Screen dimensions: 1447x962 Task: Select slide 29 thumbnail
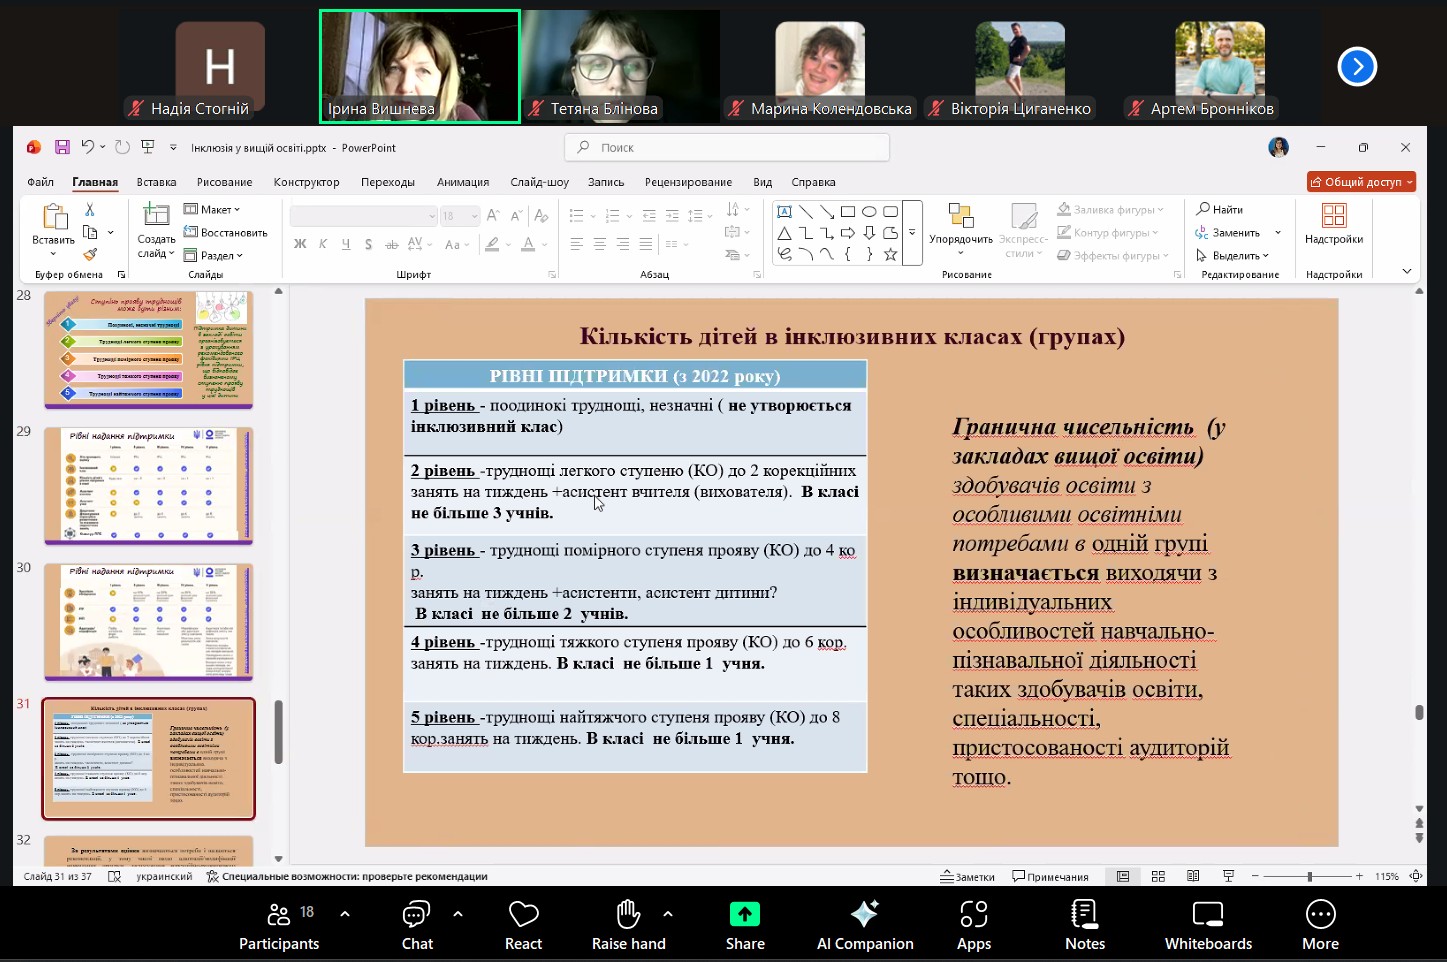[149, 486]
